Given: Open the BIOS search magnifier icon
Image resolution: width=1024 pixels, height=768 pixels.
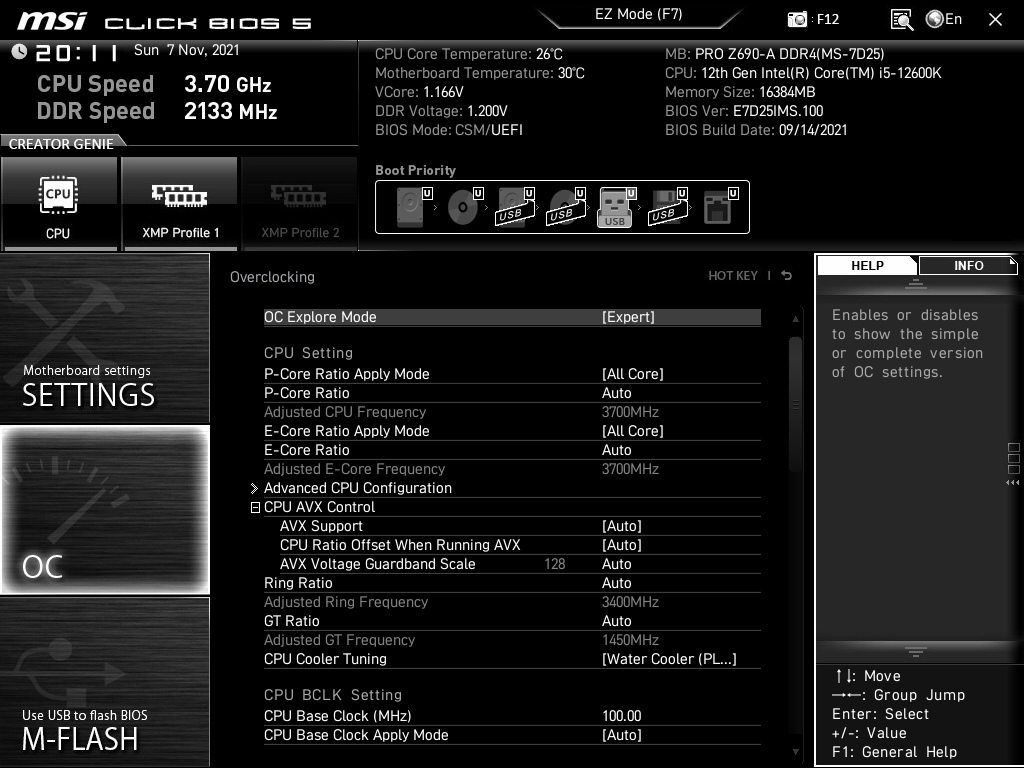Looking at the screenshot, I should point(902,20).
